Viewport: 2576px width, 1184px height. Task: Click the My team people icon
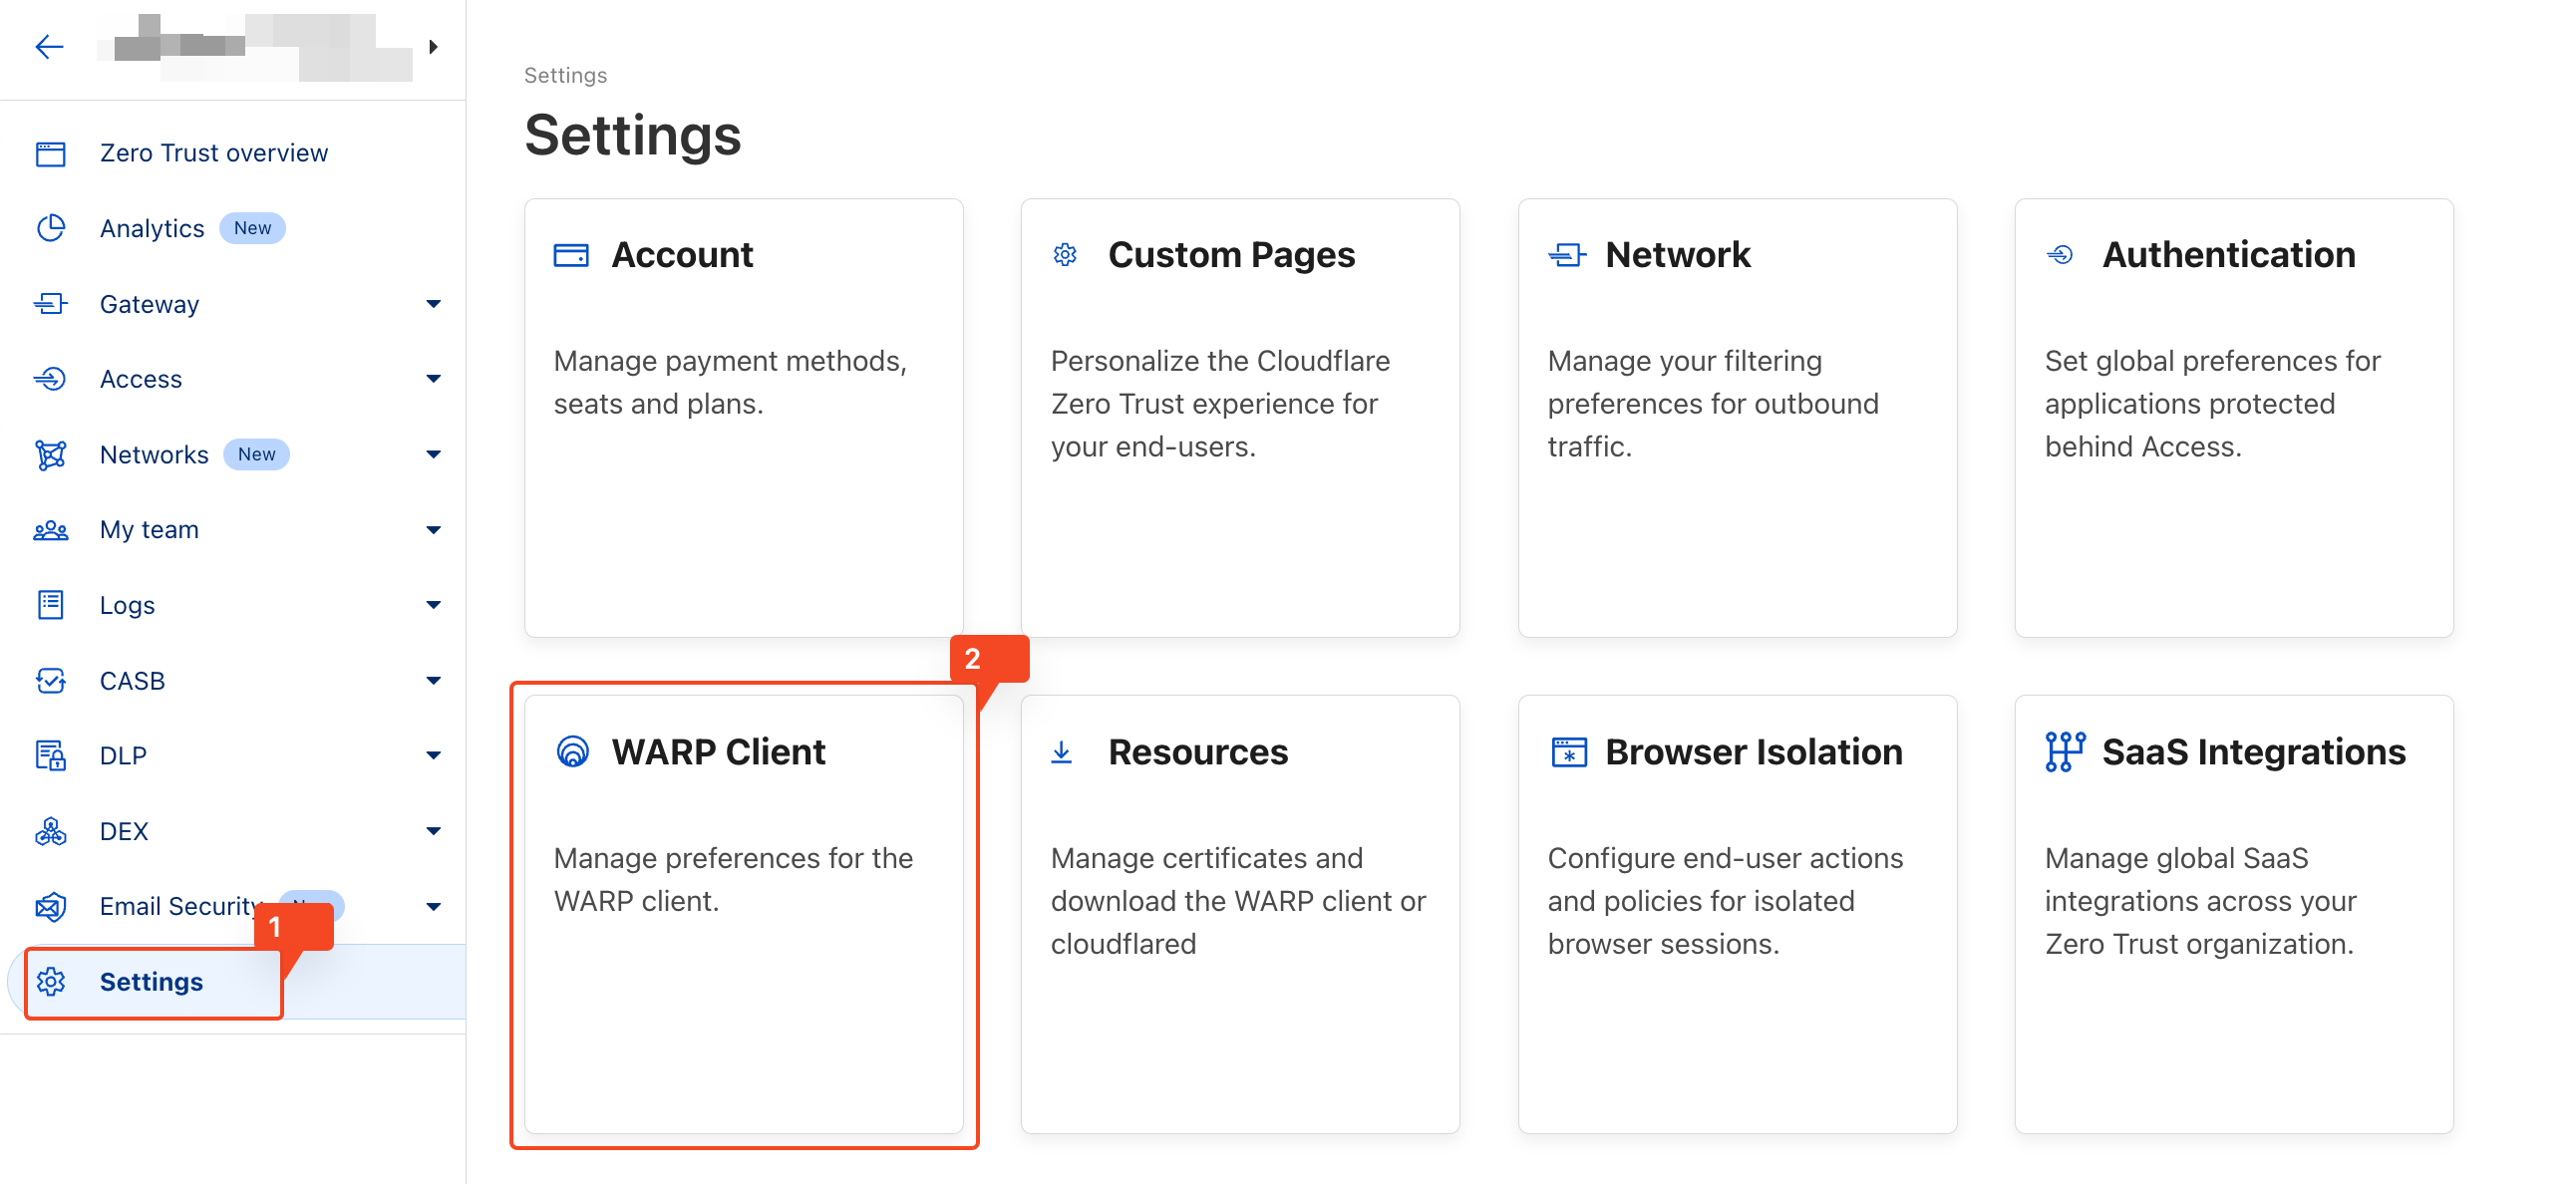pyautogui.click(x=50, y=530)
